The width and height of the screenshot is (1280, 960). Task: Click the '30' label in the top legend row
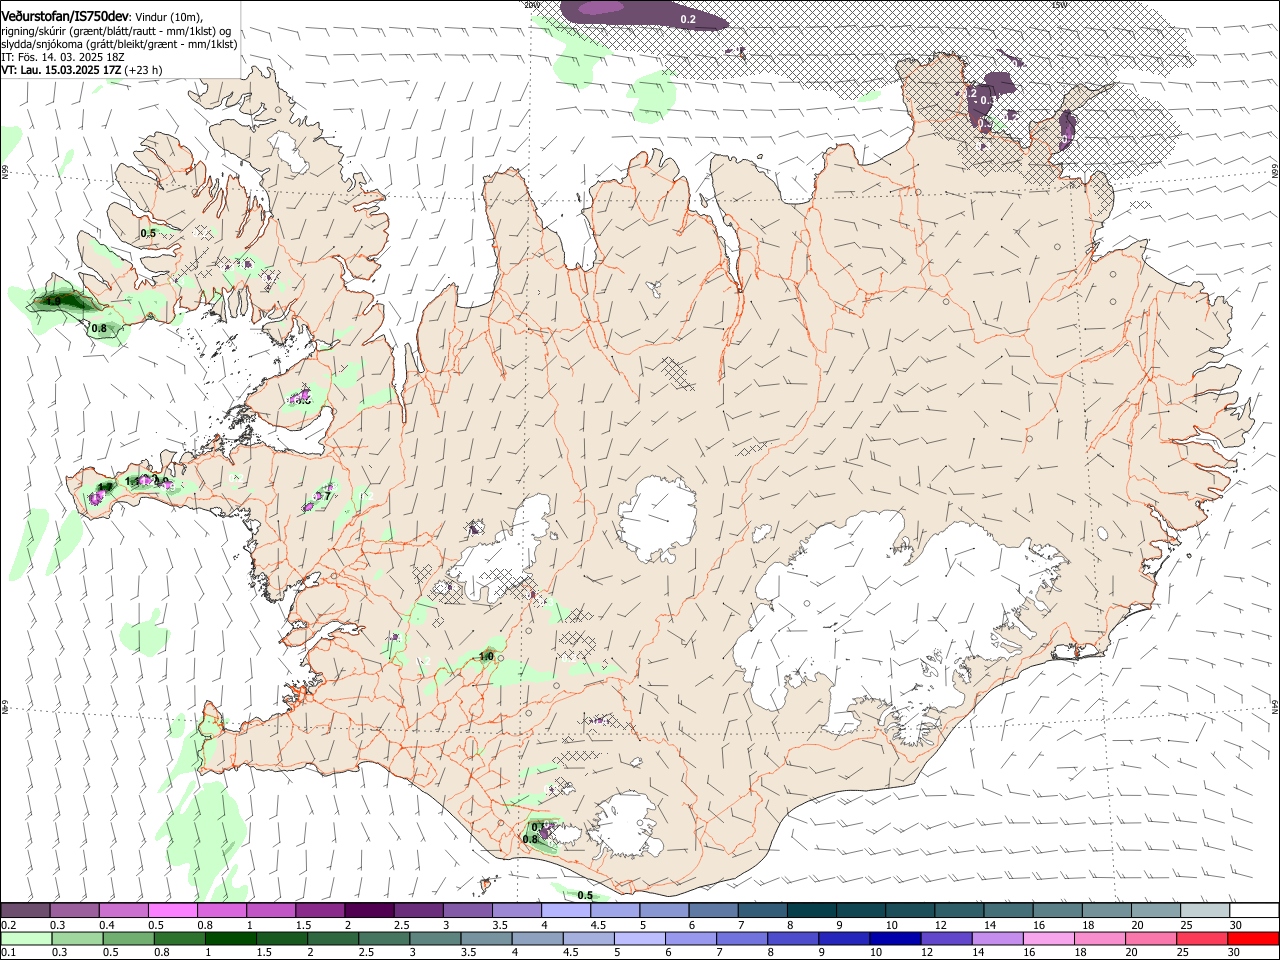click(x=1235, y=925)
